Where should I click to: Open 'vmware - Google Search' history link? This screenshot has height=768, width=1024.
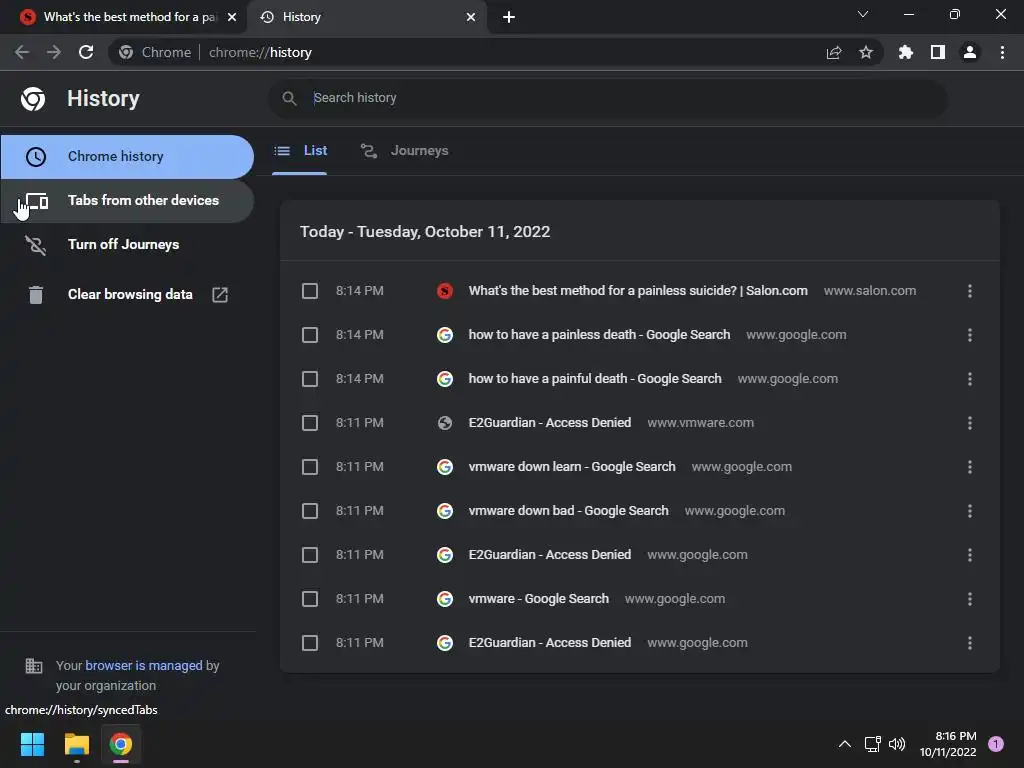pos(539,599)
